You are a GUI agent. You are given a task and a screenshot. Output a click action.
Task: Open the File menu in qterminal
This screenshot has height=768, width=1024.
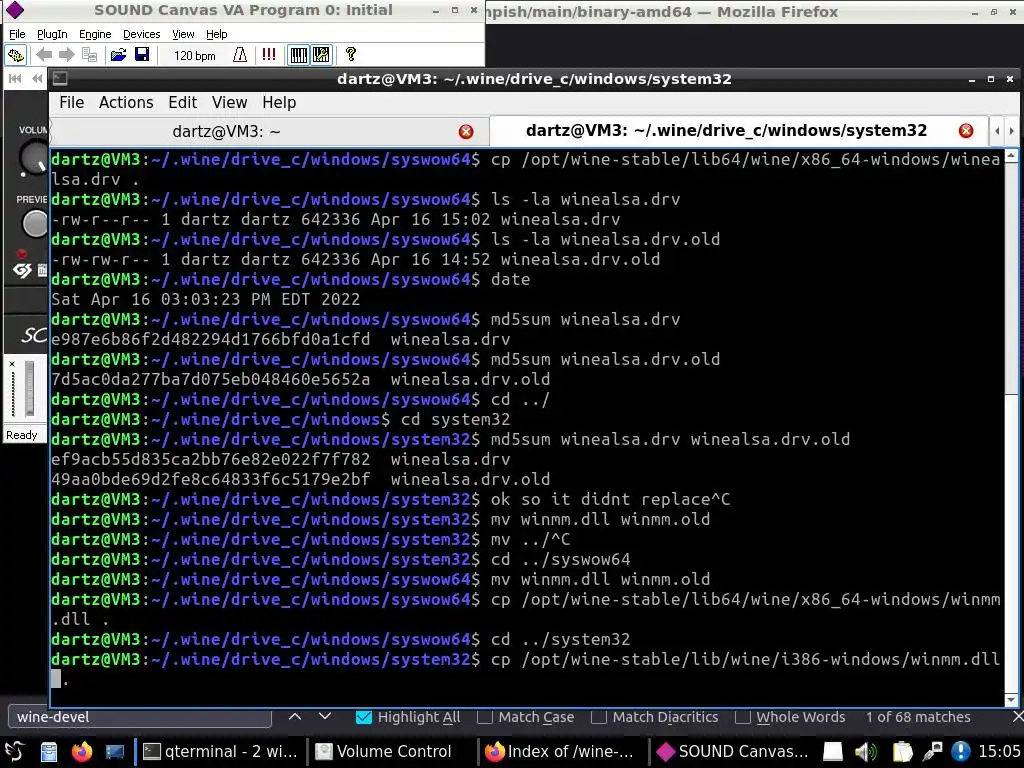coord(72,103)
